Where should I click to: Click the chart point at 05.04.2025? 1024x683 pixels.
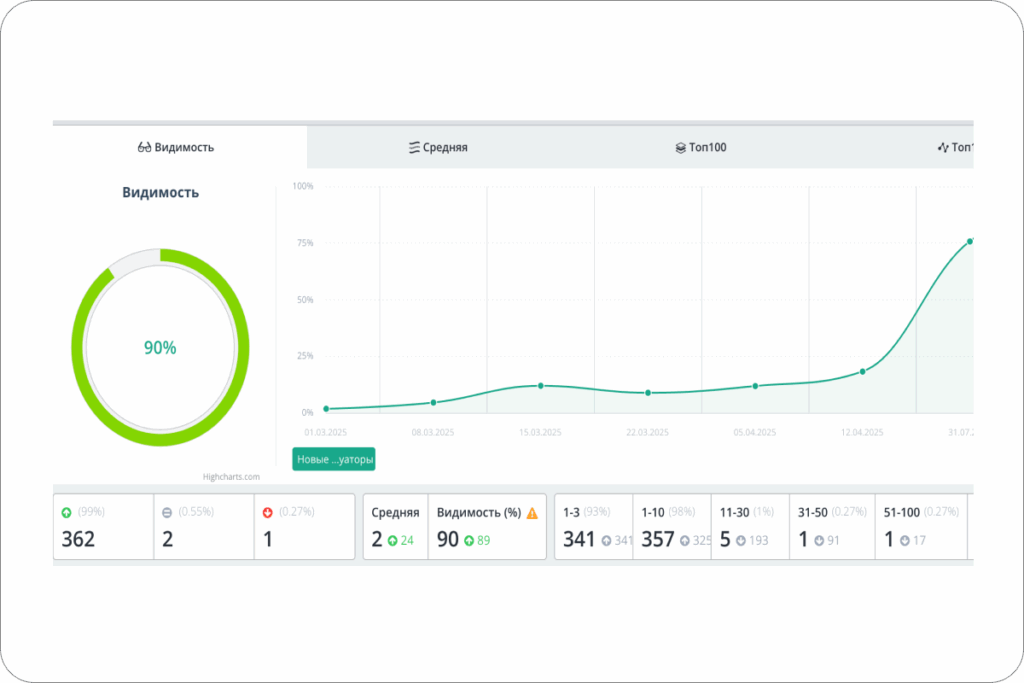click(756, 386)
